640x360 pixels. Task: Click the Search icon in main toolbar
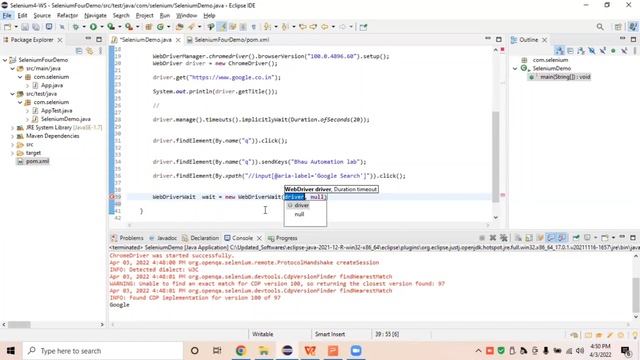191,27
